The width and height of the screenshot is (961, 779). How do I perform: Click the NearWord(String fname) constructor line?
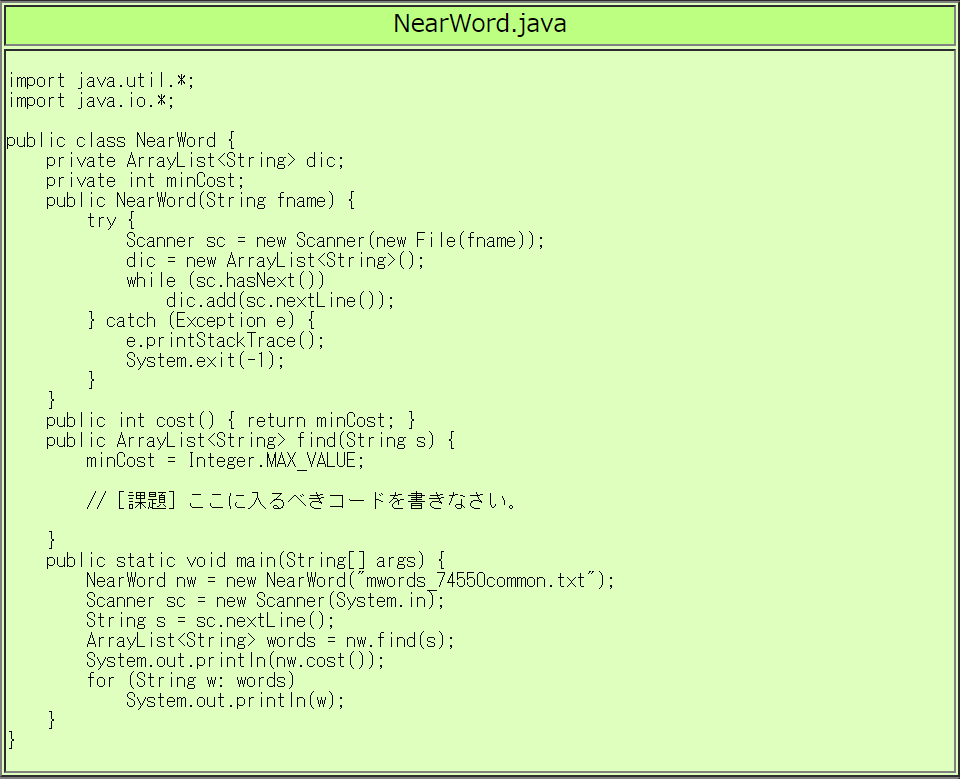tap(200, 201)
